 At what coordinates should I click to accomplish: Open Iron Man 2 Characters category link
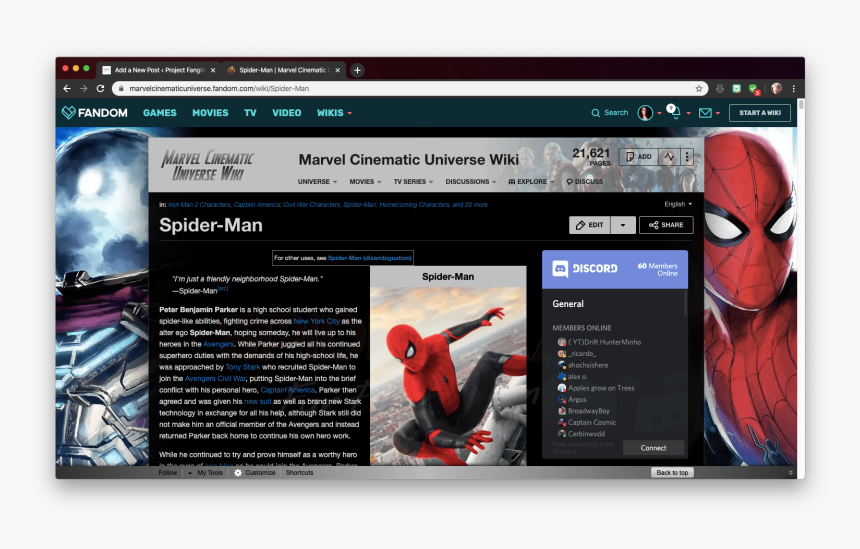(199, 205)
